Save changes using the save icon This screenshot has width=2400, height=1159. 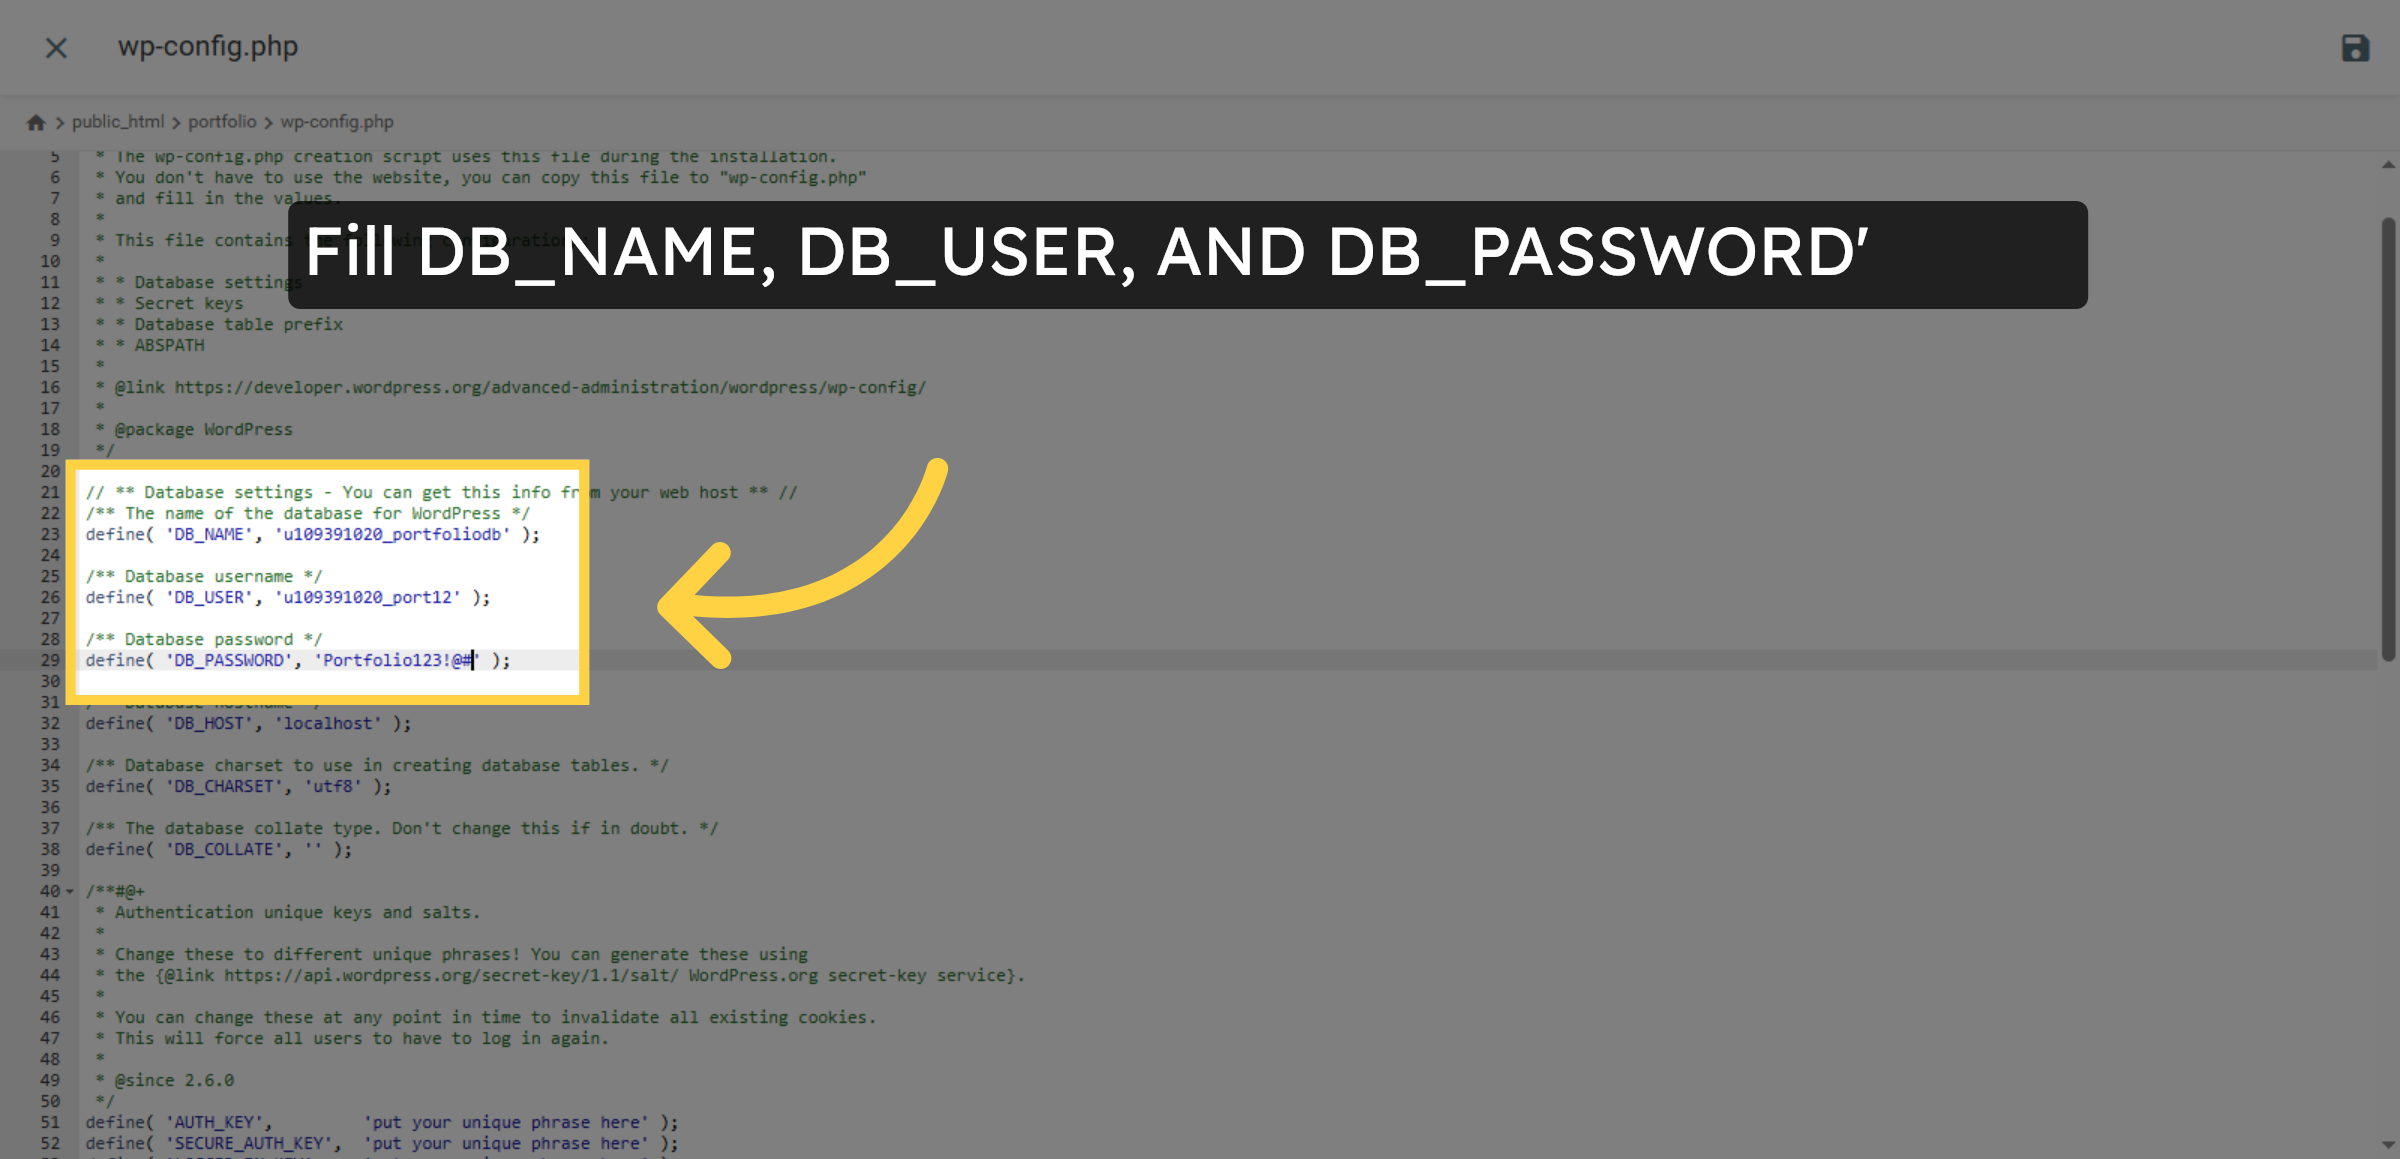coord(2355,47)
